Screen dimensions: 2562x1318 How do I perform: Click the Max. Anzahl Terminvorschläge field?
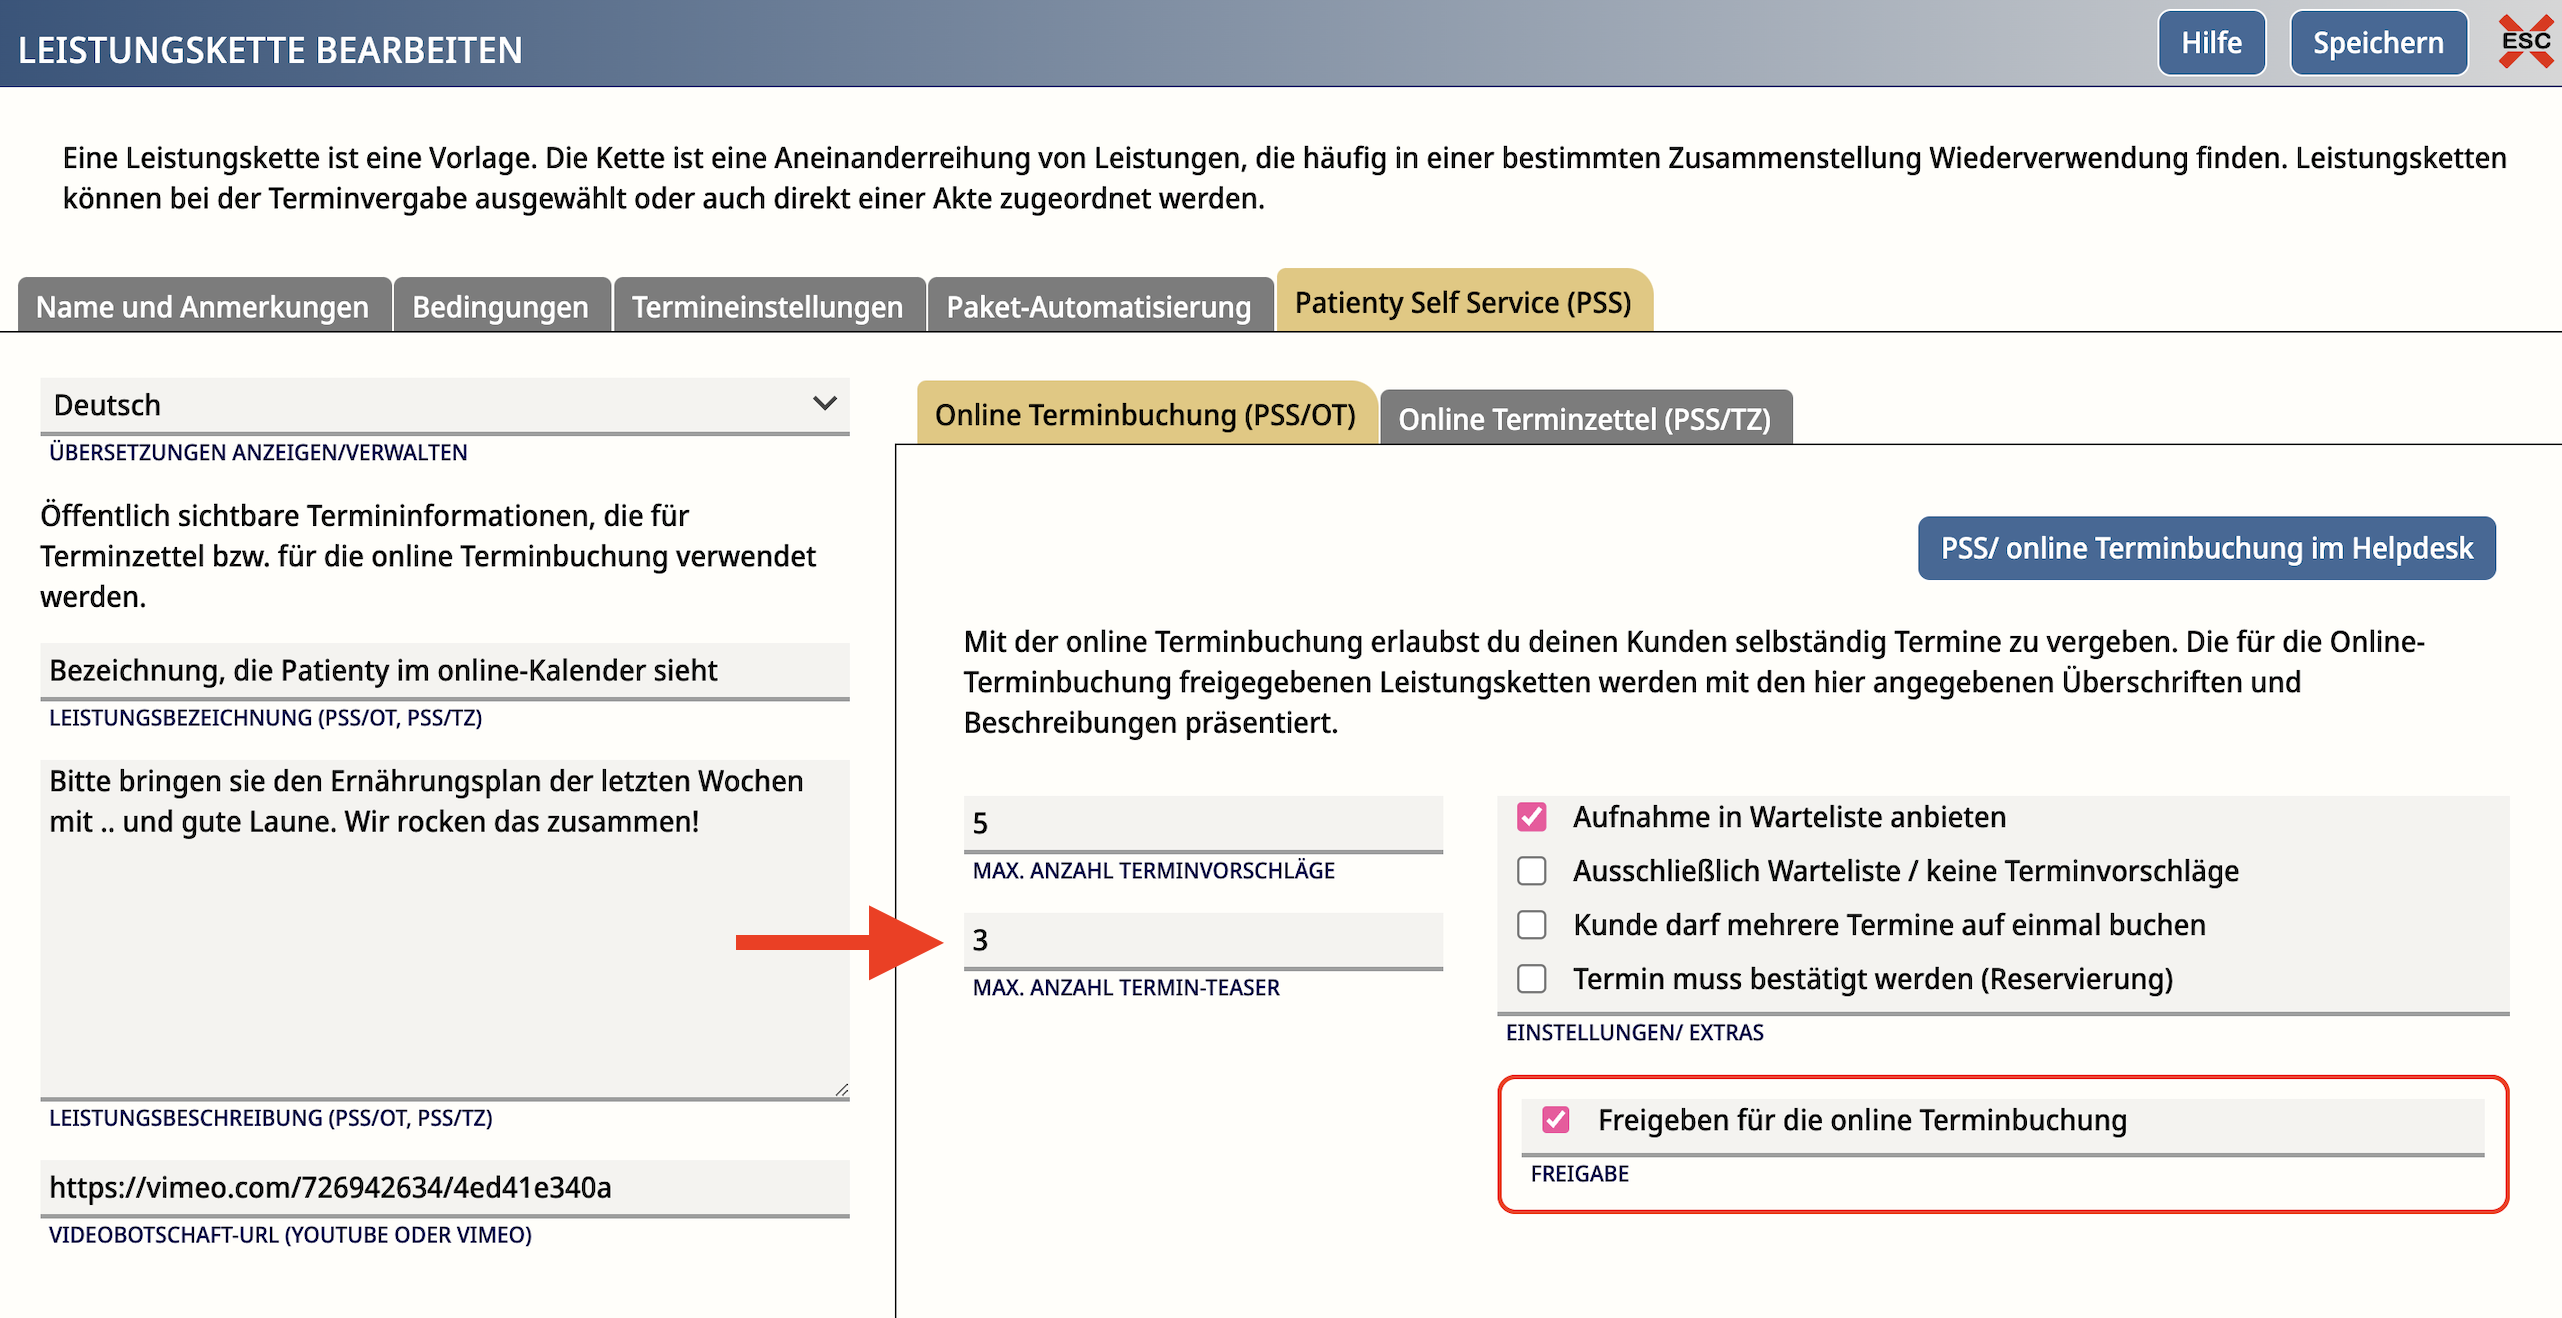point(1203,823)
